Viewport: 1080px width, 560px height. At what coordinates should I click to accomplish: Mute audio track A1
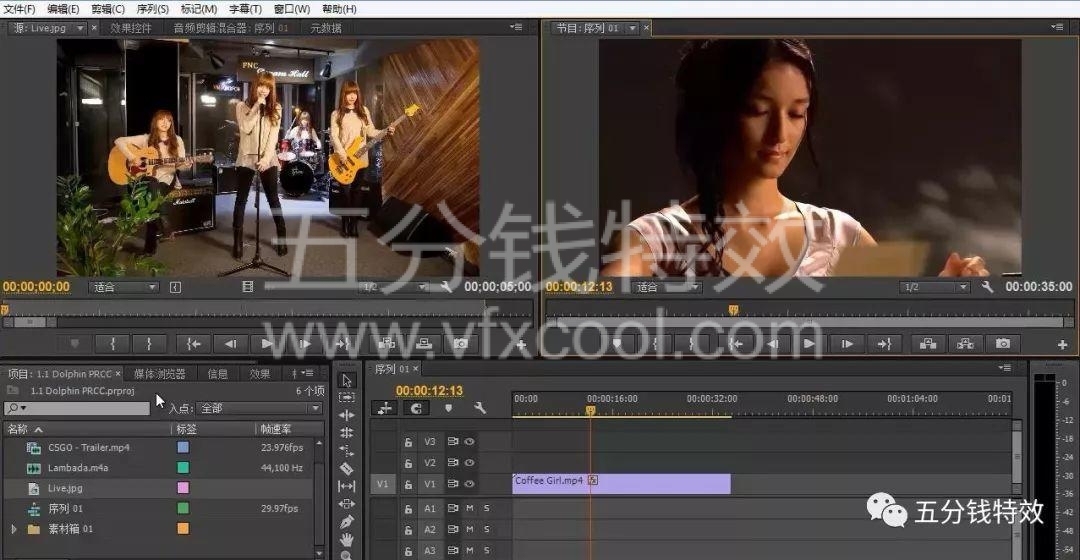pos(470,508)
